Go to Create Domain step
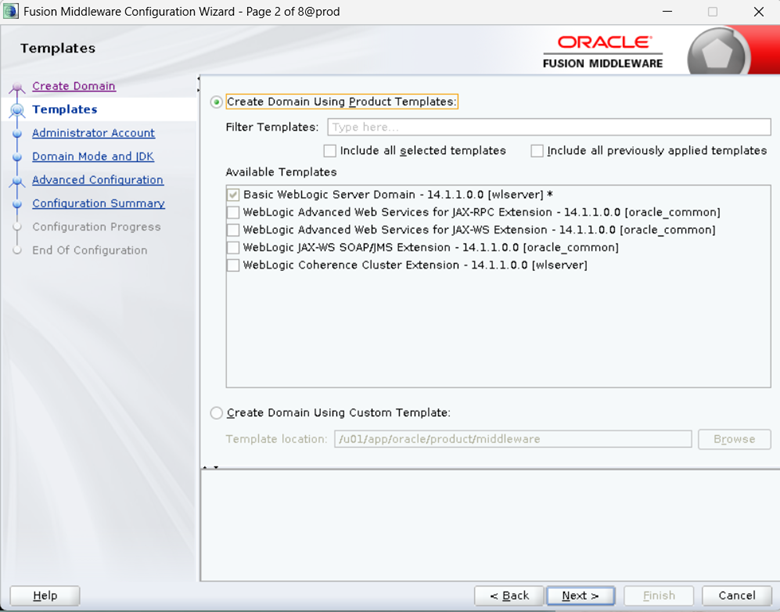The width and height of the screenshot is (780, 612). (74, 86)
